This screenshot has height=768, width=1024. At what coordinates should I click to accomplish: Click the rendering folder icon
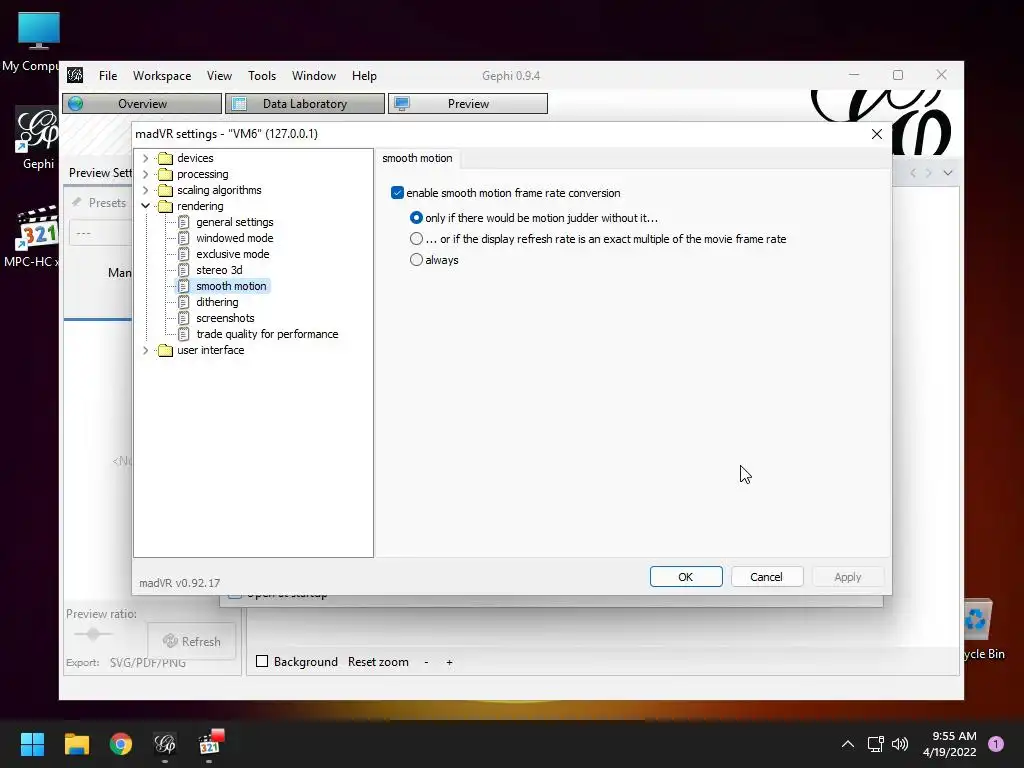click(x=166, y=206)
